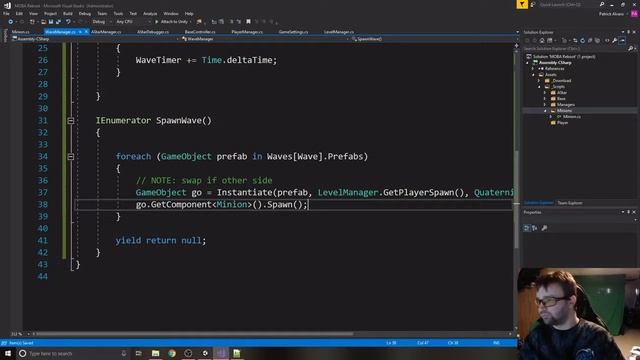
Task: Open the Tools menu
Action: 118,13
